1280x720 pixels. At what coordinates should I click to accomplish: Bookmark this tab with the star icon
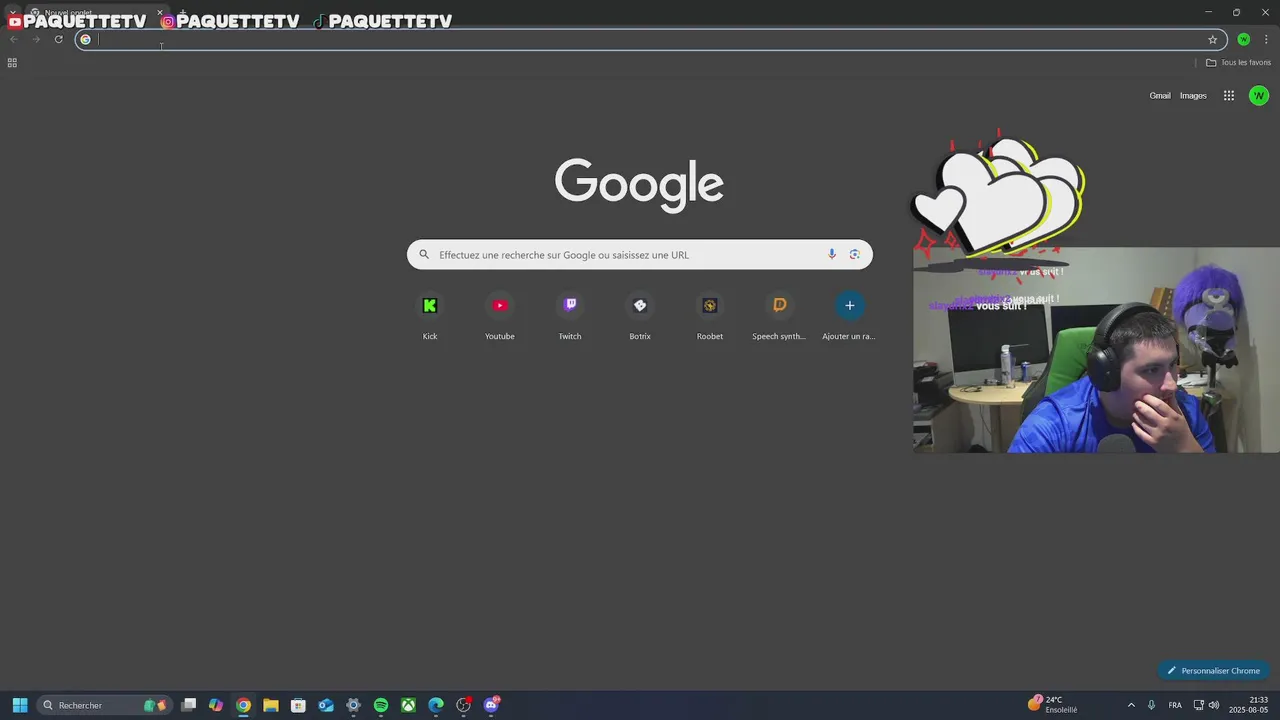1213,40
